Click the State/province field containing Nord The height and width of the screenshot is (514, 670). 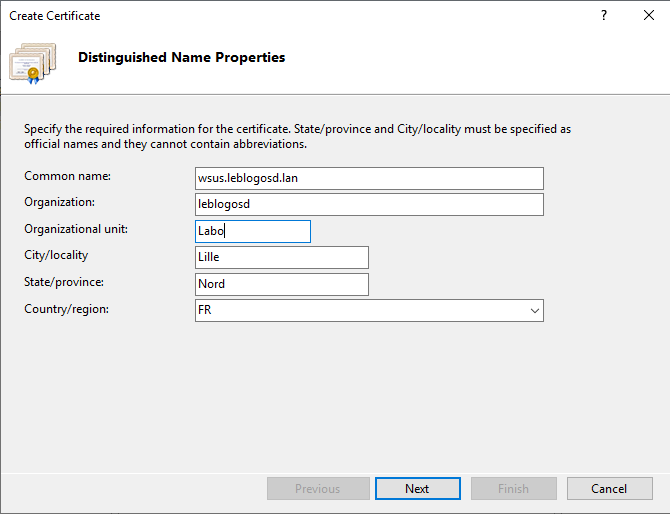click(x=282, y=284)
